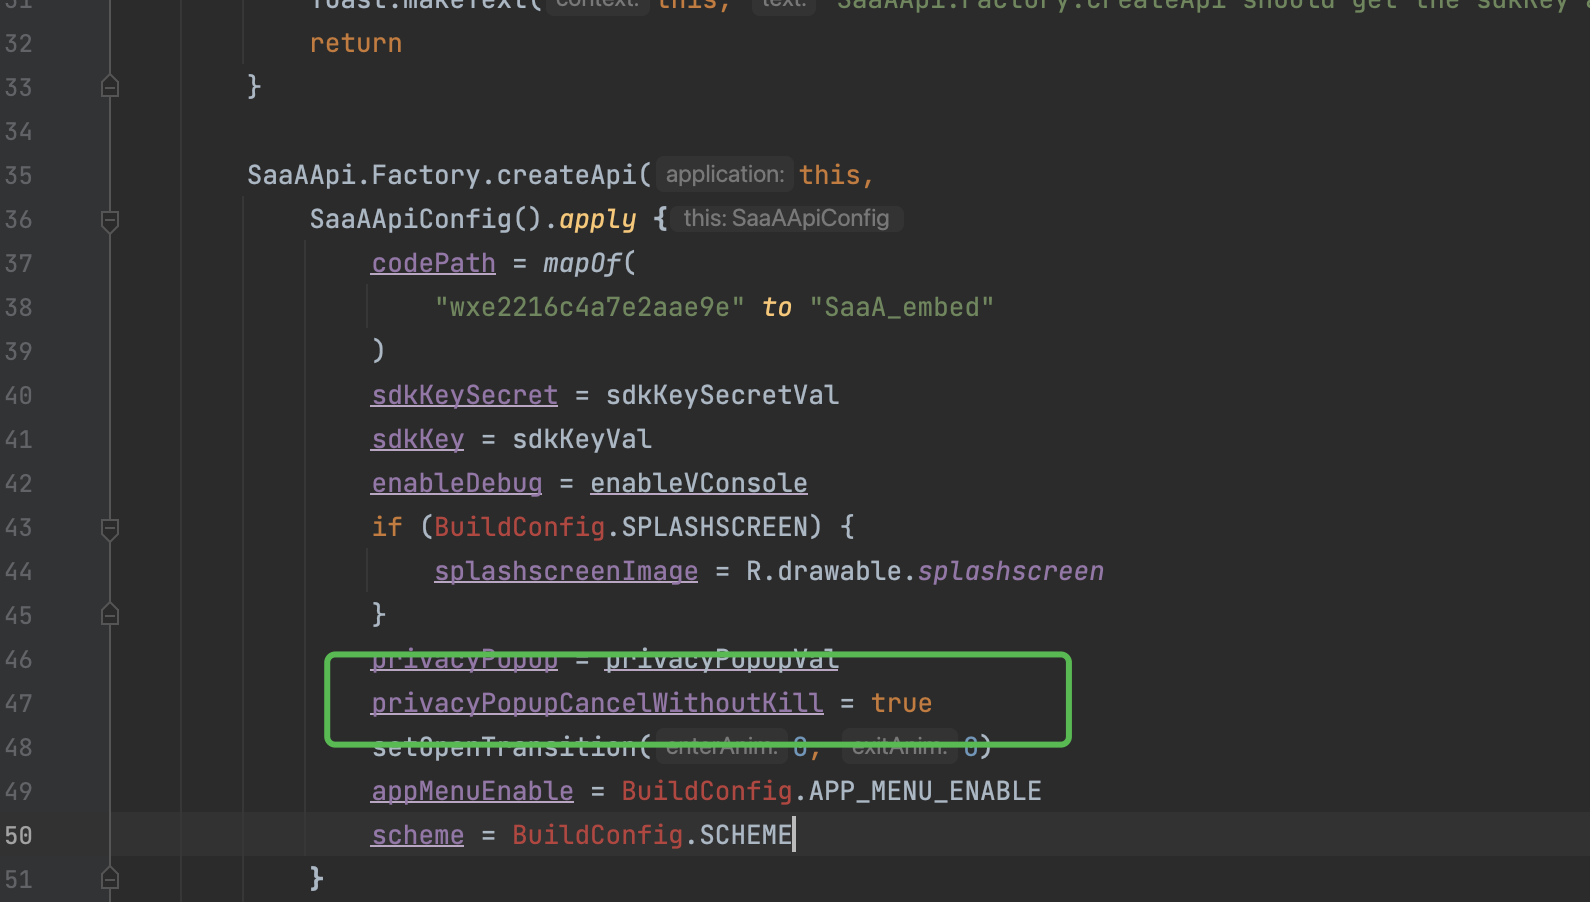The image size is (1590, 902).
Task: Click the appMenuEnable property
Action: pos(472,791)
